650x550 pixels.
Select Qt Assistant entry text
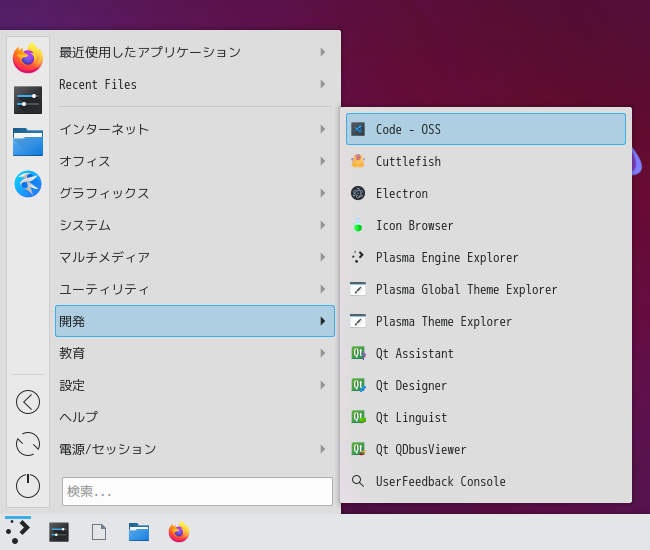click(x=415, y=354)
